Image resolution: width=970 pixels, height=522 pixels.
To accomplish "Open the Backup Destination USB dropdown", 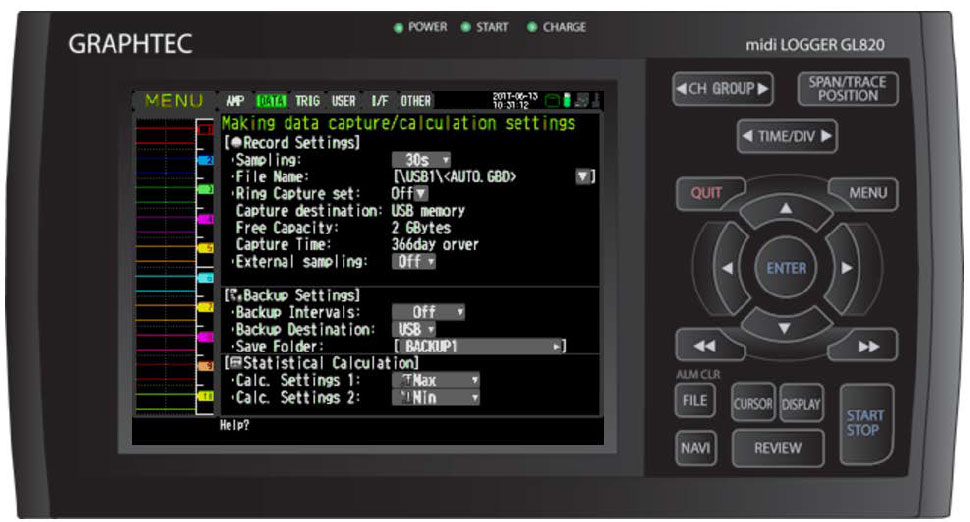I will 414,329.
